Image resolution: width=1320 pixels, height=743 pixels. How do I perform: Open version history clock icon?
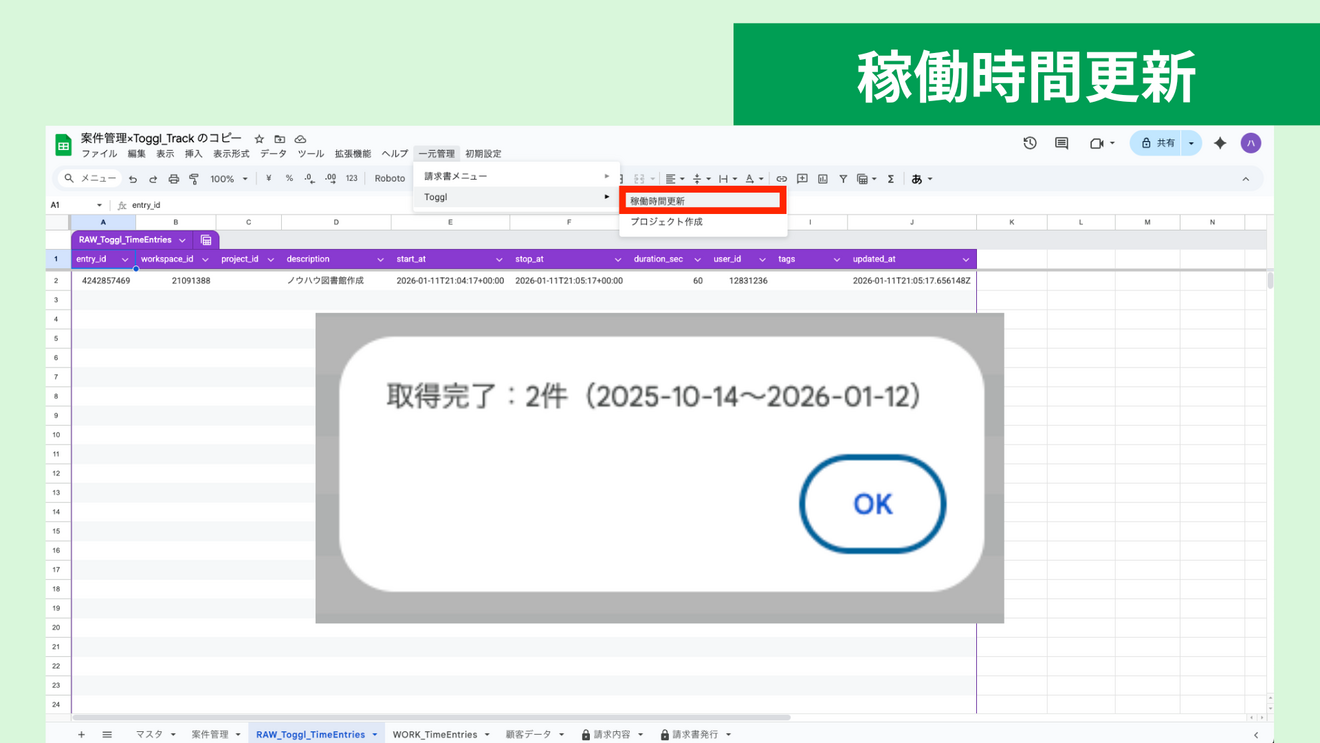coord(1030,143)
